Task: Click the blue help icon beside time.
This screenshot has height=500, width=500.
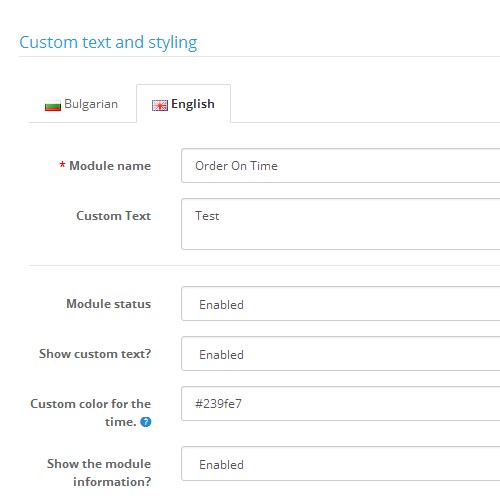Action: click(146, 422)
